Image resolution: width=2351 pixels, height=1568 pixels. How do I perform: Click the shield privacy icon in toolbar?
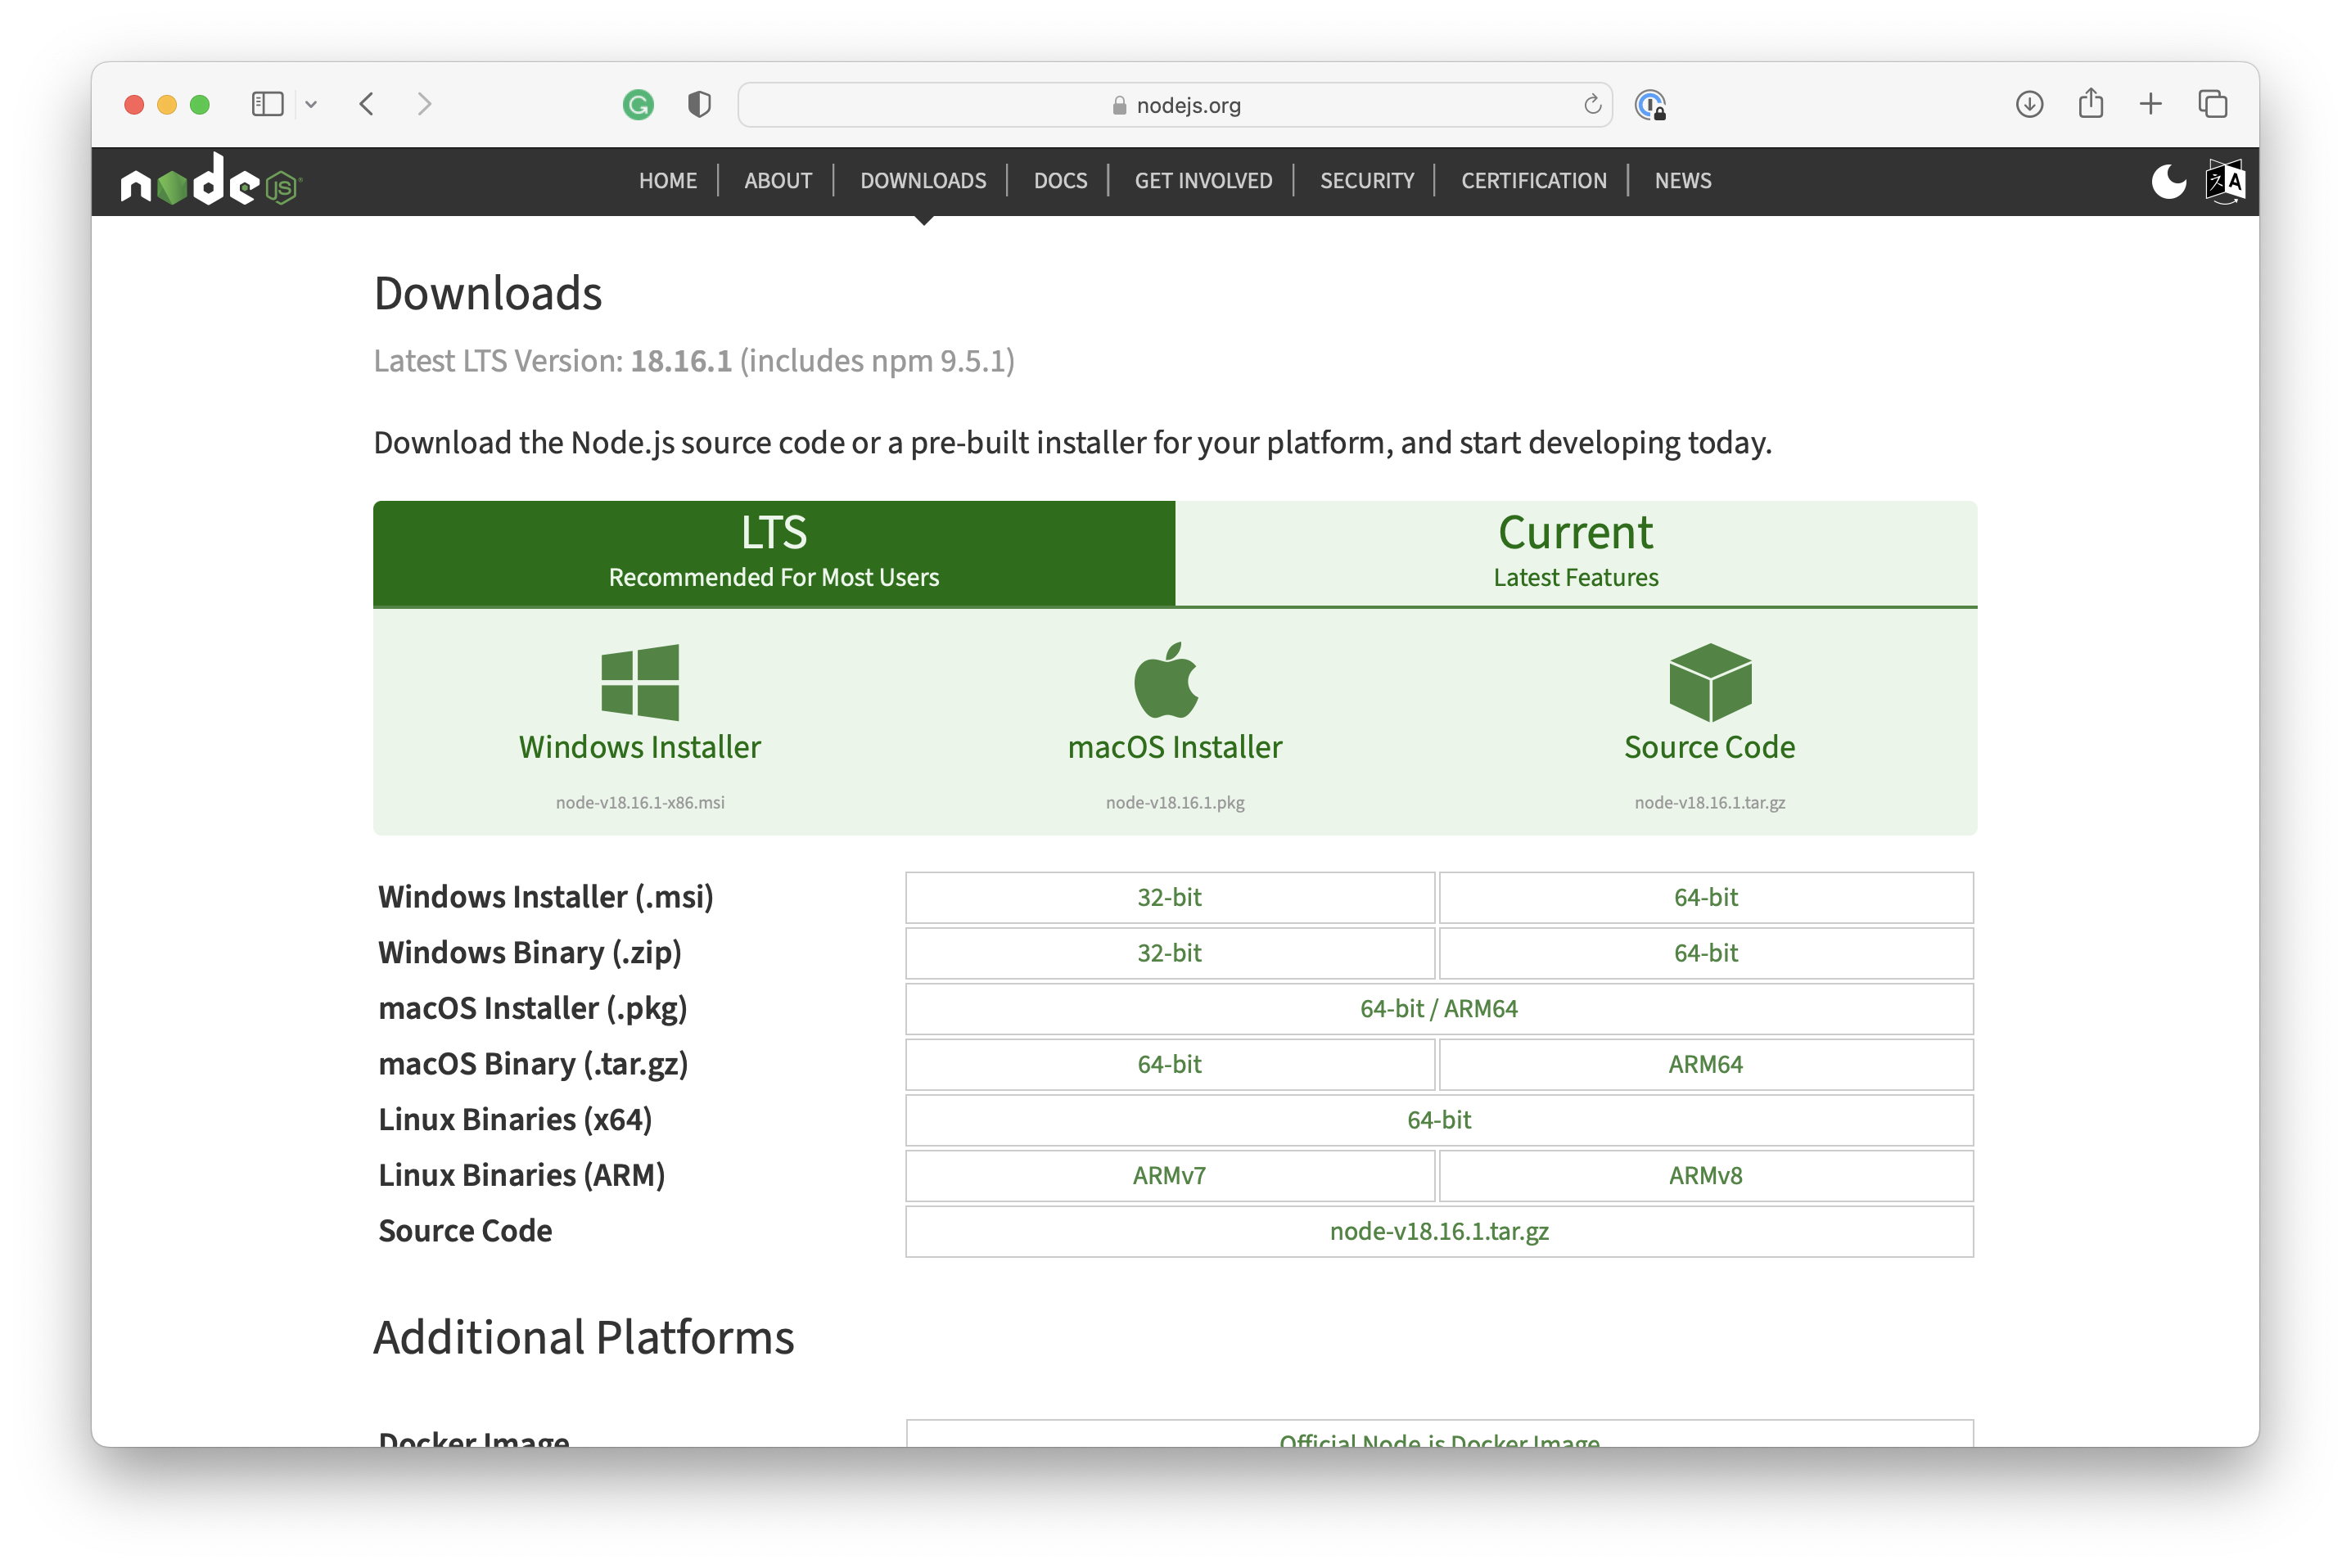point(699,104)
